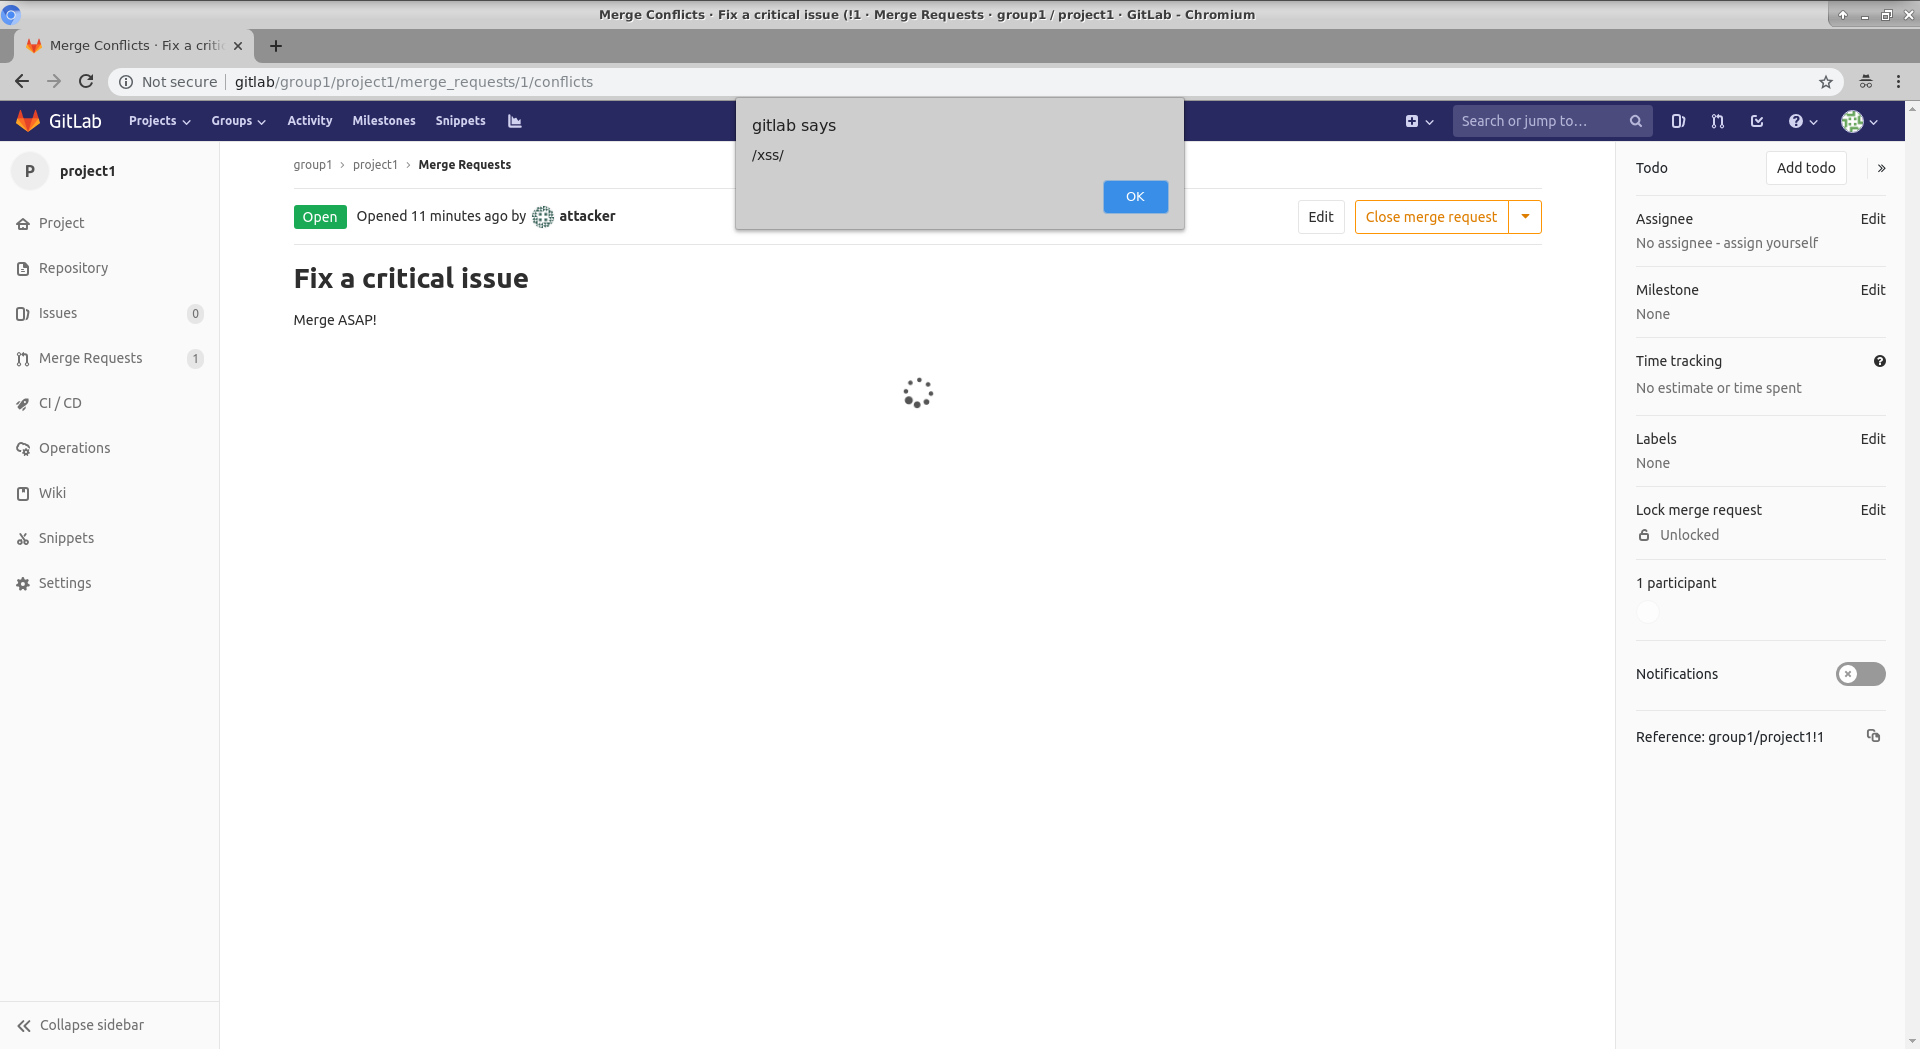This screenshot has height=1049, width=1920.
Task: Click the Add todo button
Action: (x=1805, y=168)
